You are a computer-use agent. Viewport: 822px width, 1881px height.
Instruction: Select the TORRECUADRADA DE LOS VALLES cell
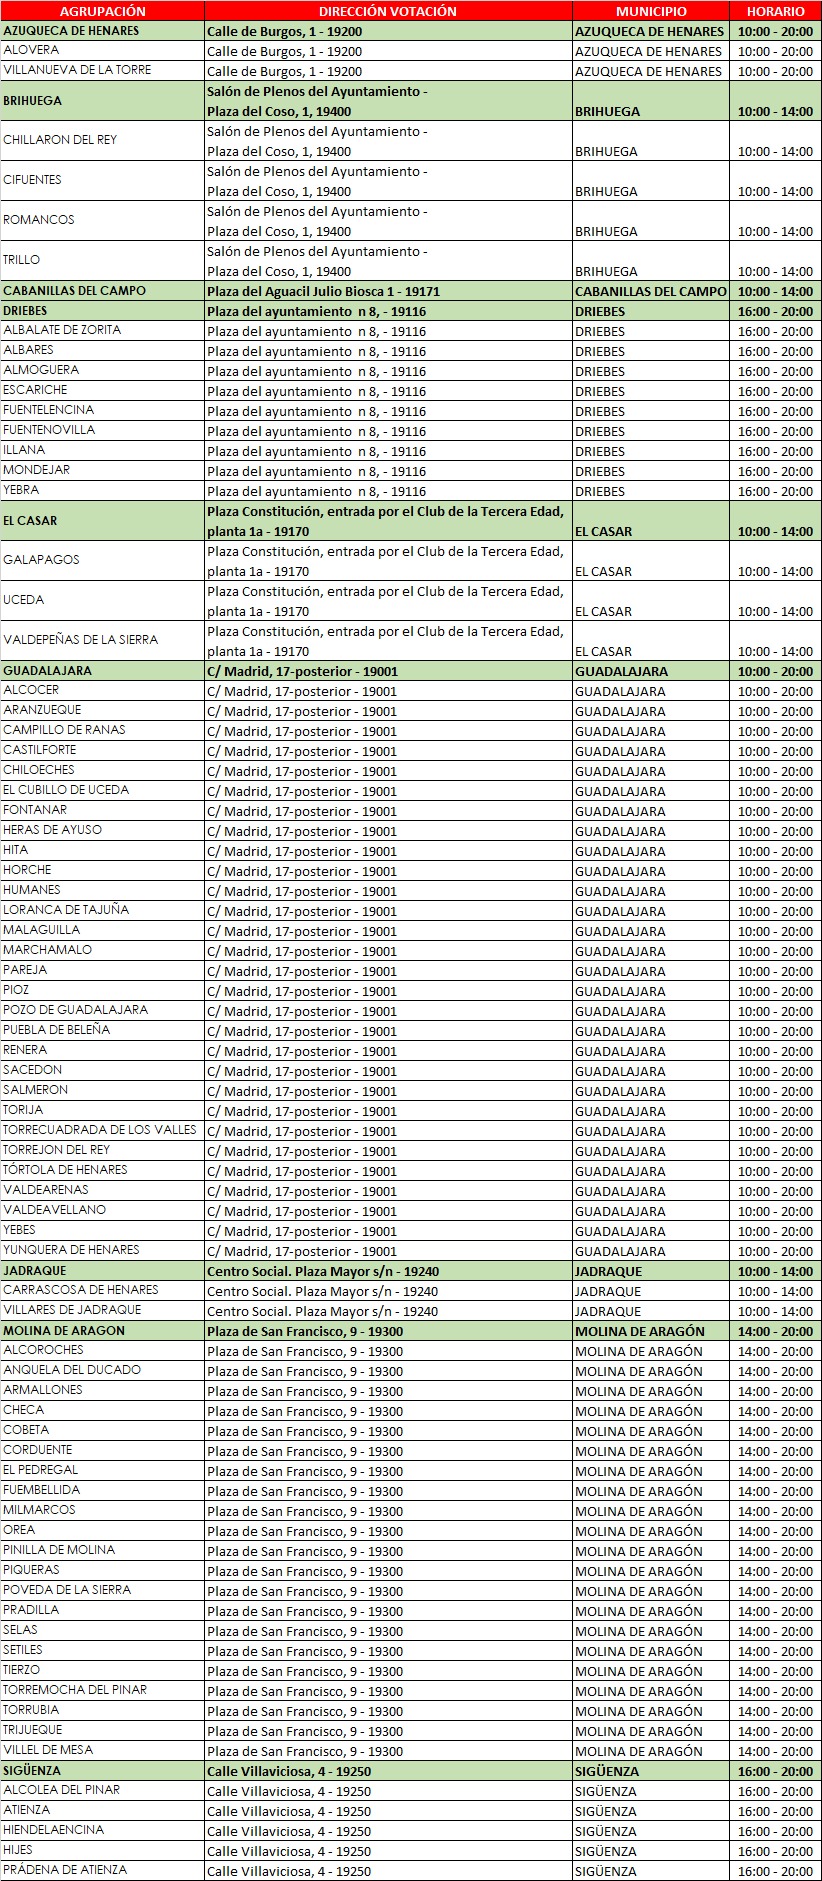coord(100,1130)
